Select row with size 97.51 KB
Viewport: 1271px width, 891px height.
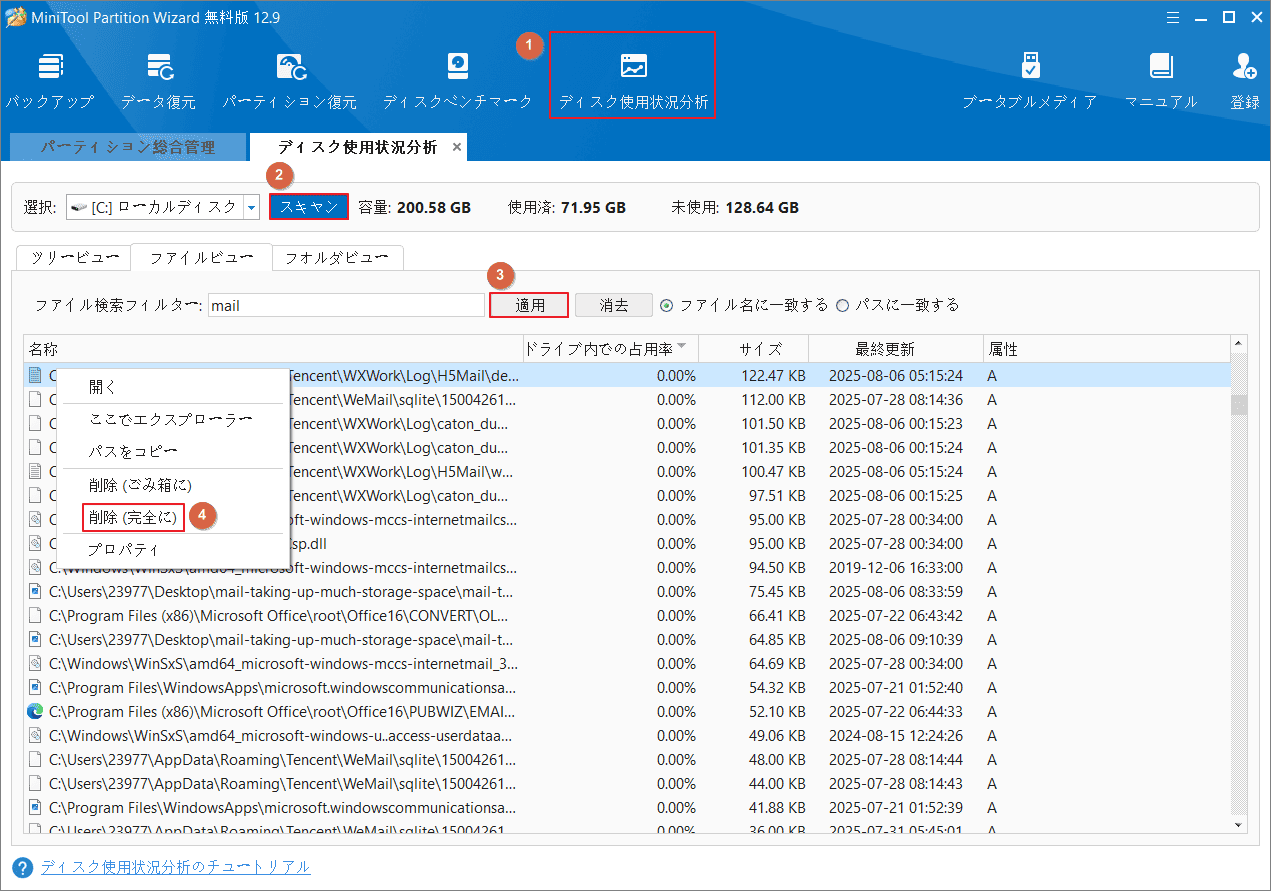[x=627, y=496]
